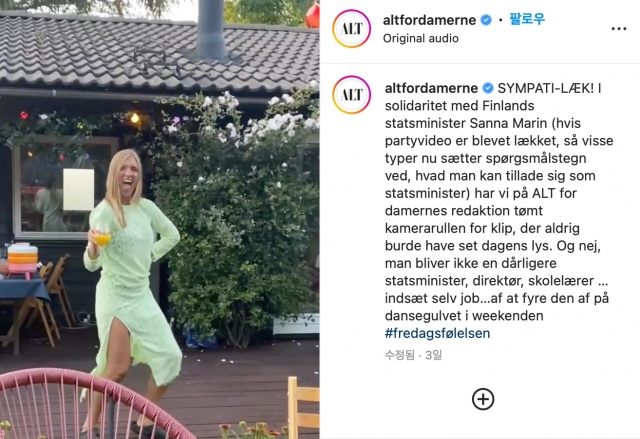The image size is (640, 439).
Task: Click the orange drink dispenser in the video
Action: pos(22,260)
